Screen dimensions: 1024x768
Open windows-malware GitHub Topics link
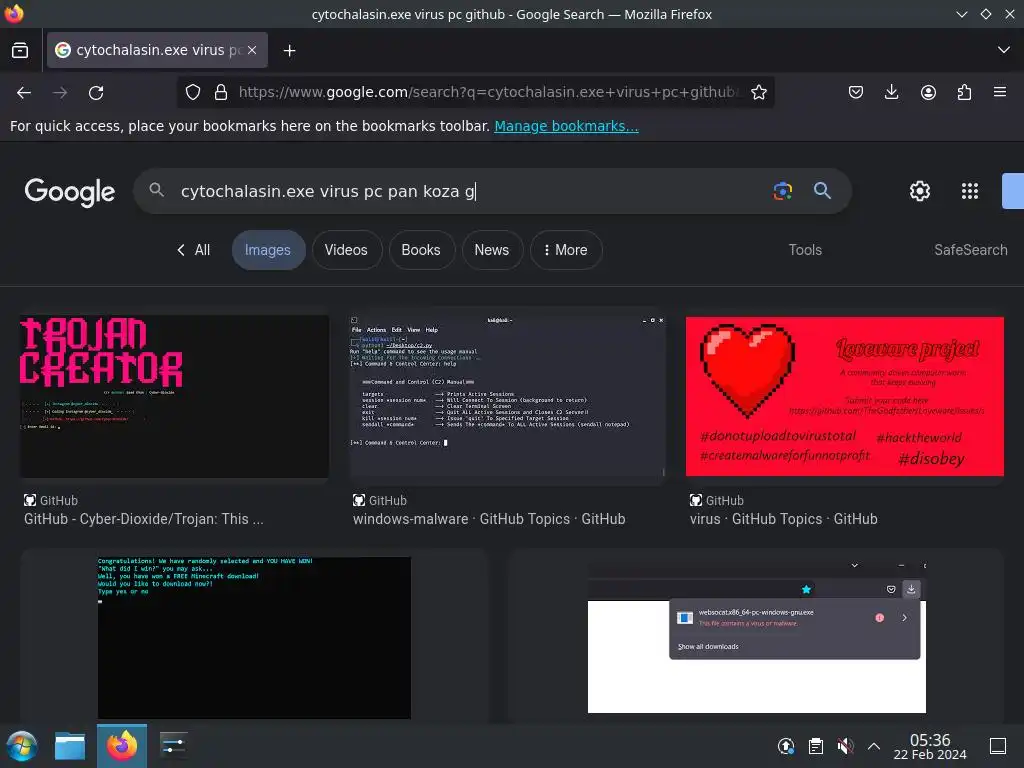(489, 519)
